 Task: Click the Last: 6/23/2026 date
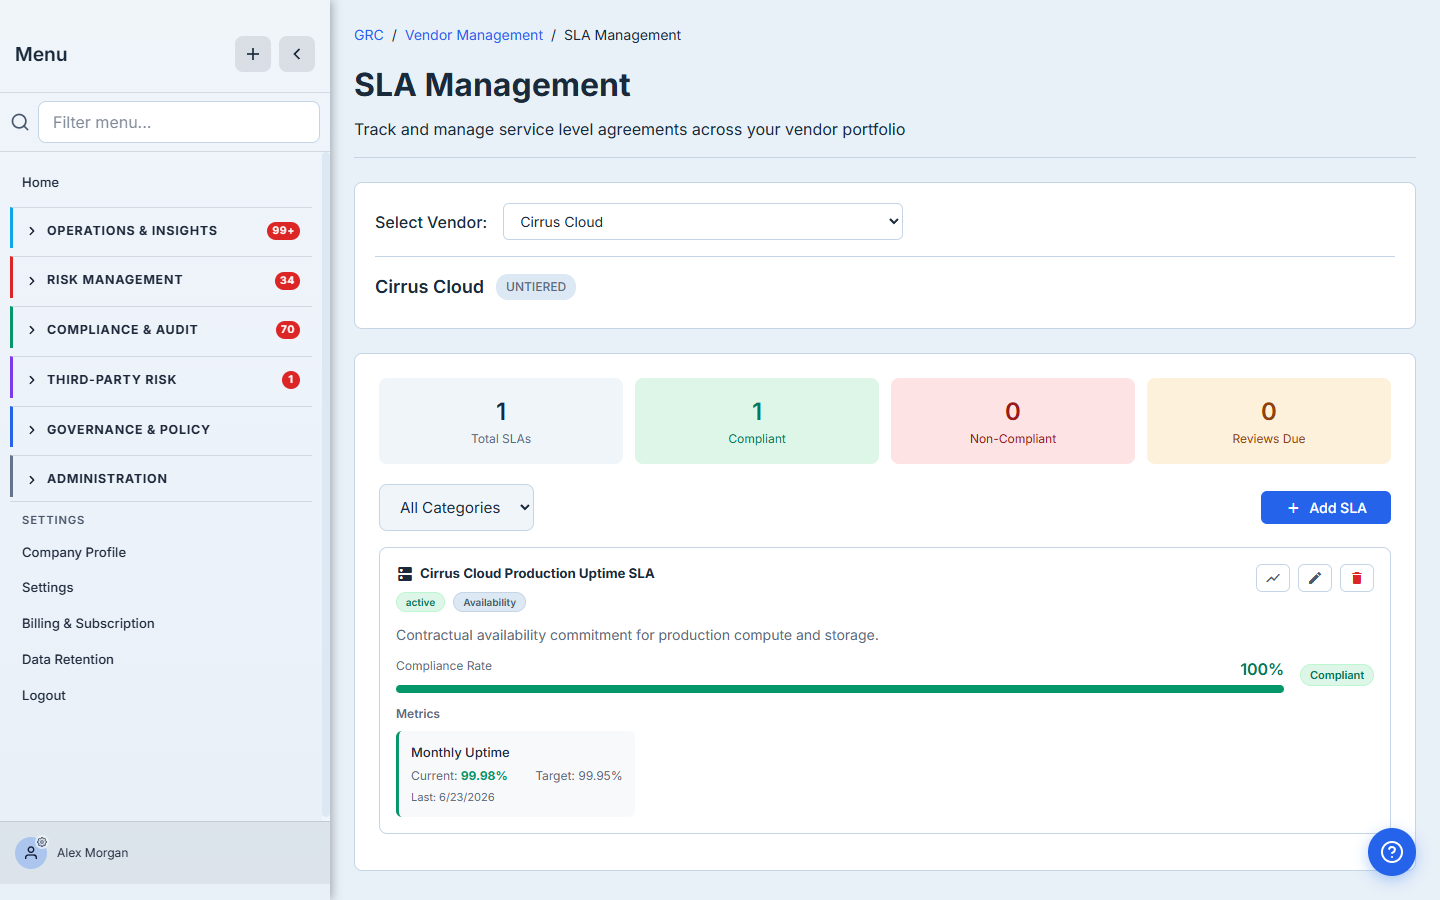(453, 797)
